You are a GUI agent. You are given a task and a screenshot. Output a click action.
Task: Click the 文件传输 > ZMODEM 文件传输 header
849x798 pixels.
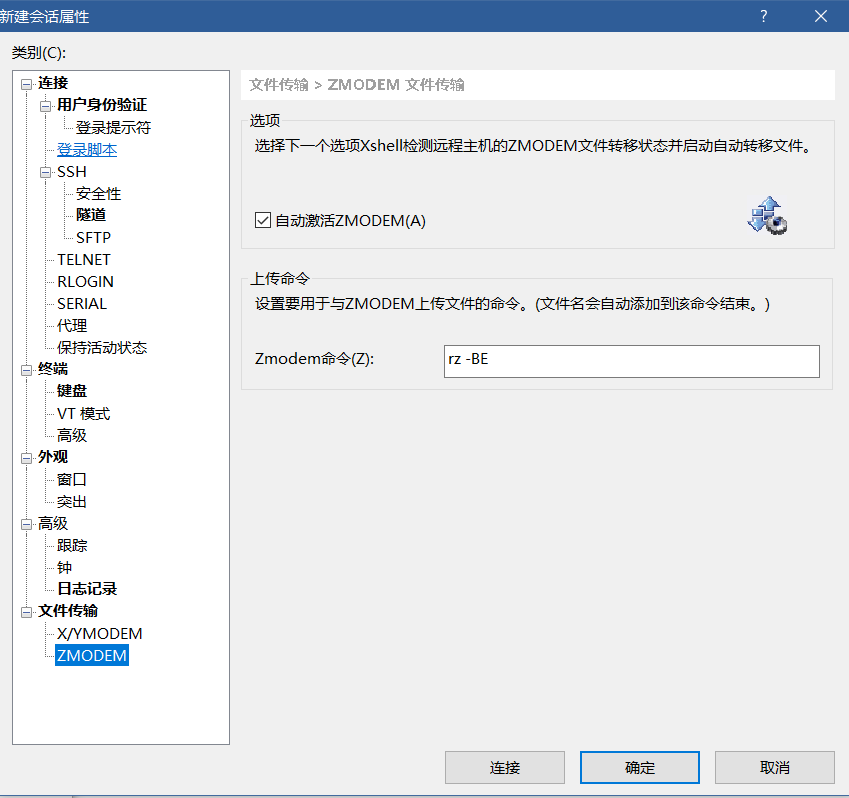pyautogui.click(x=357, y=84)
